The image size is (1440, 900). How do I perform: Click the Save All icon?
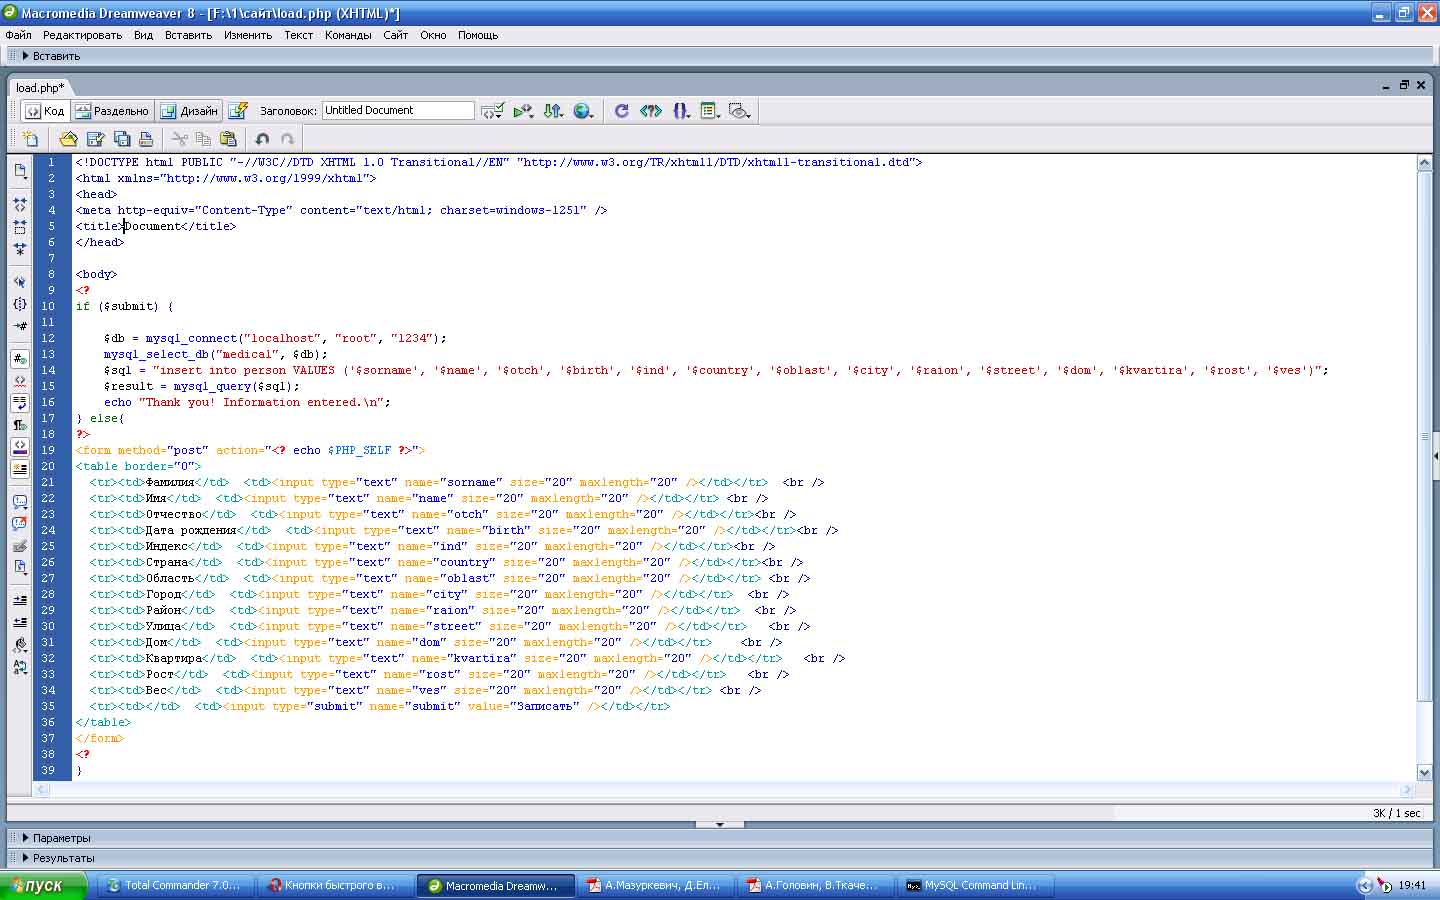point(121,139)
